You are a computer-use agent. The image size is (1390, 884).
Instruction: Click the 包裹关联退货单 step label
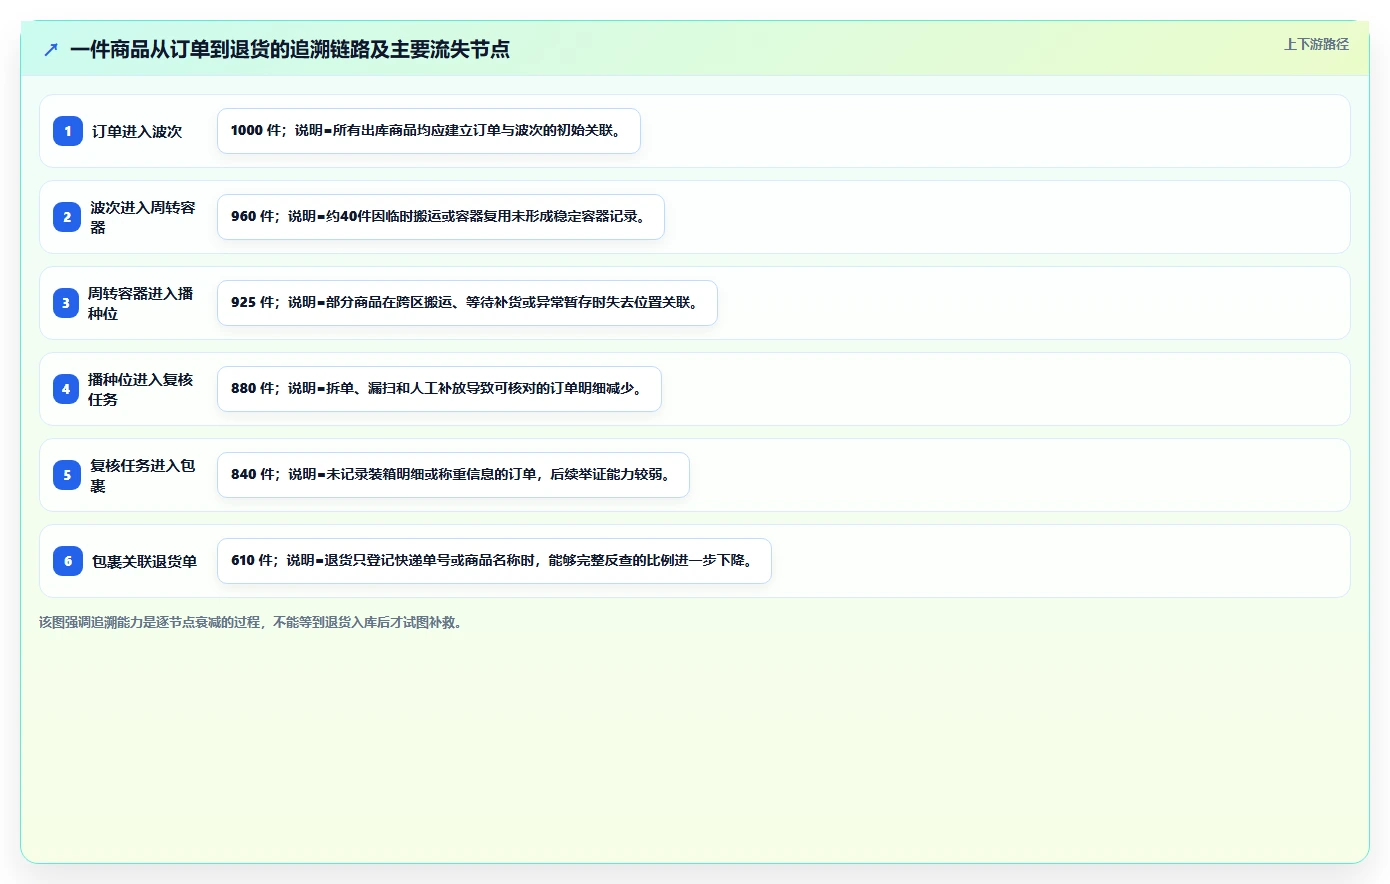click(x=145, y=561)
